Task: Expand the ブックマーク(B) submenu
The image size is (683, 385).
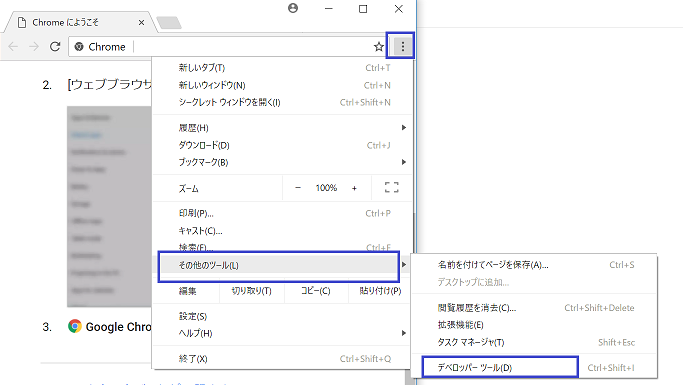Action: pyautogui.click(x=282, y=162)
